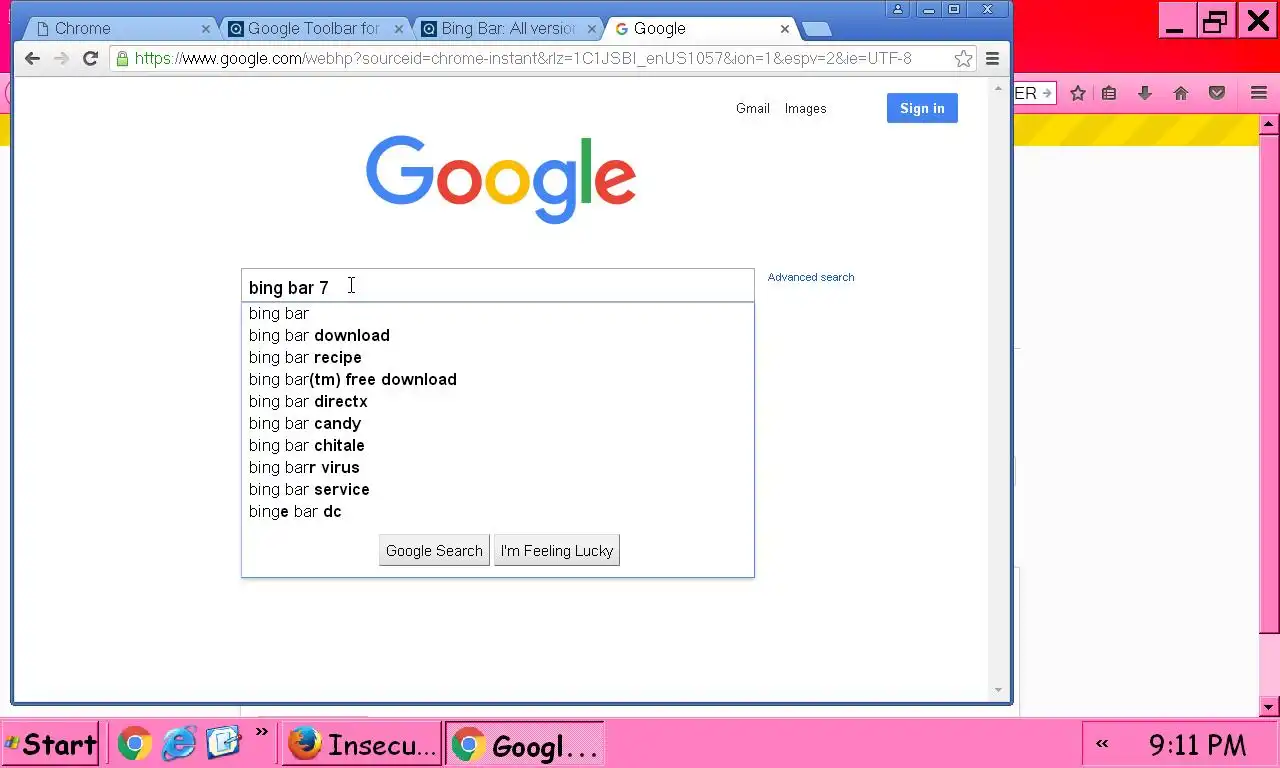
Task: Select the bing barr virus suggestion
Action: tap(498, 467)
